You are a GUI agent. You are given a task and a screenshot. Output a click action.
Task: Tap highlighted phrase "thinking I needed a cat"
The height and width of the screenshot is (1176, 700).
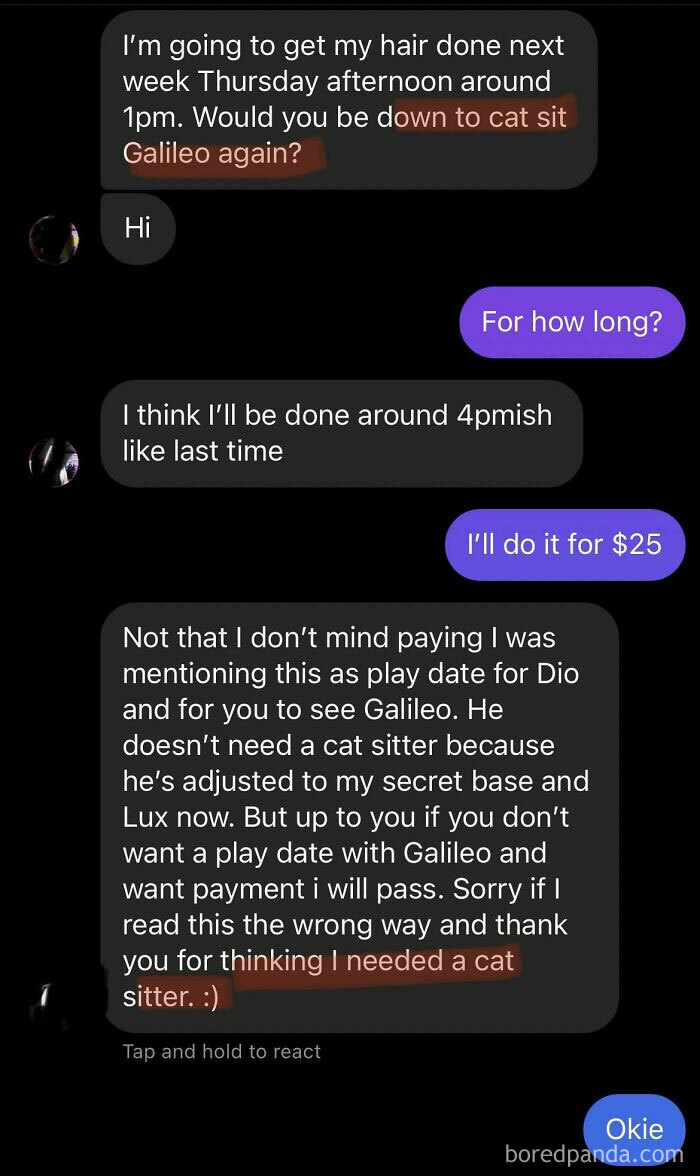tap(376, 961)
